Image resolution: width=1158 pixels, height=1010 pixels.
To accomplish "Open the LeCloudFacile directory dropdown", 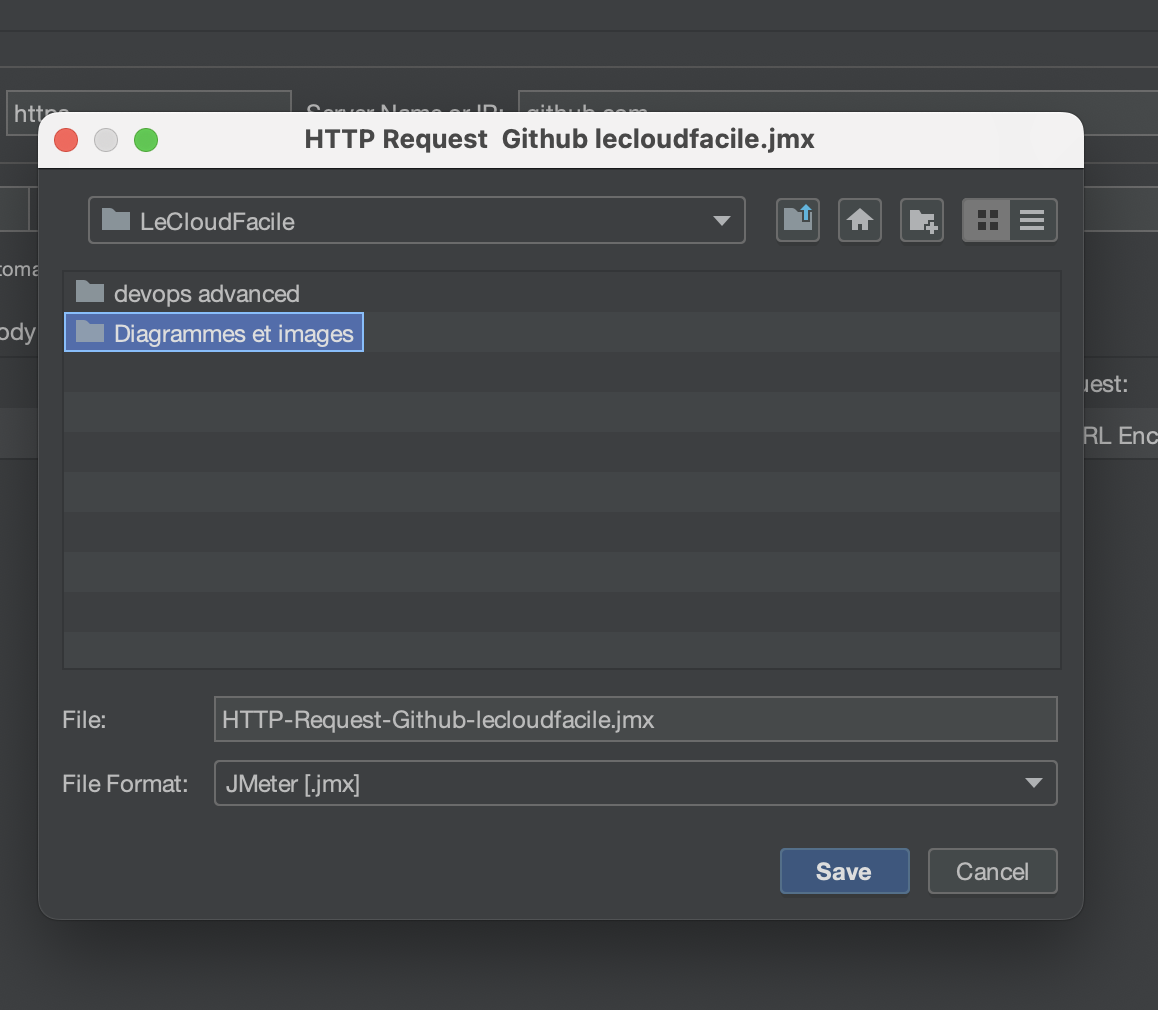I will pyautogui.click(x=417, y=221).
